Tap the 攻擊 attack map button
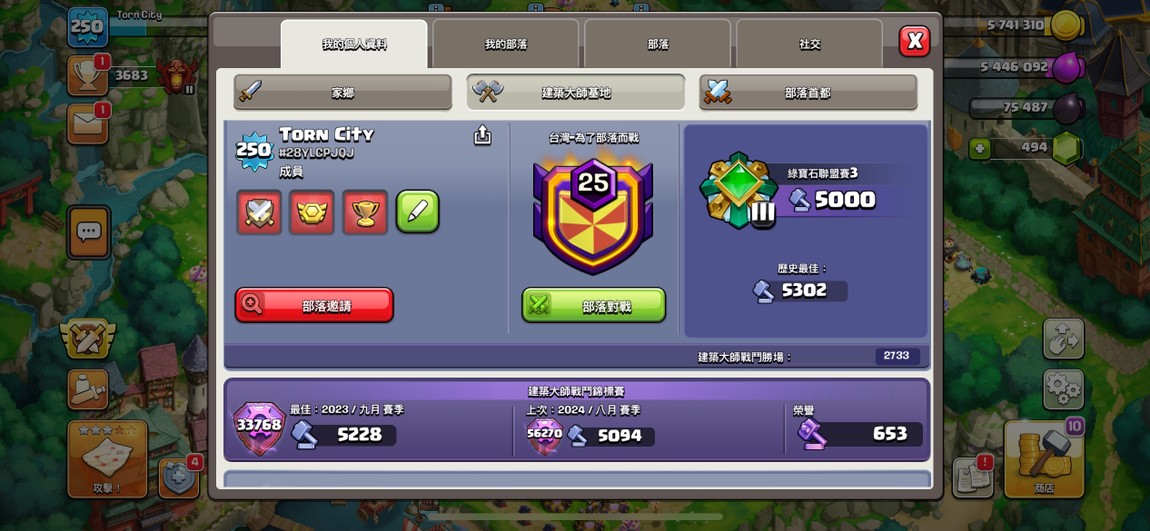The image size is (1150, 531). click(107, 459)
